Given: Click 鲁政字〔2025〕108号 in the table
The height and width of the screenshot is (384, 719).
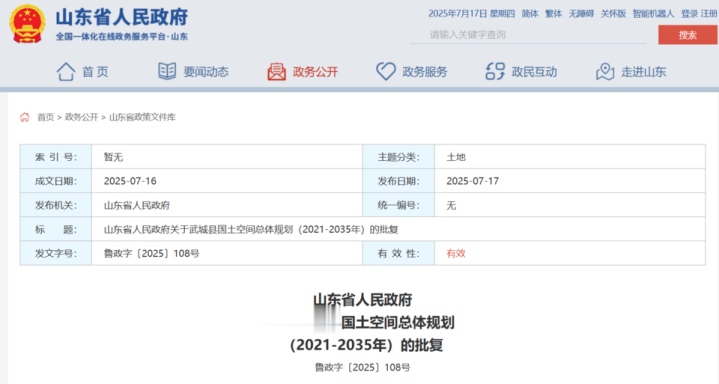Looking at the screenshot, I should tap(151, 253).
